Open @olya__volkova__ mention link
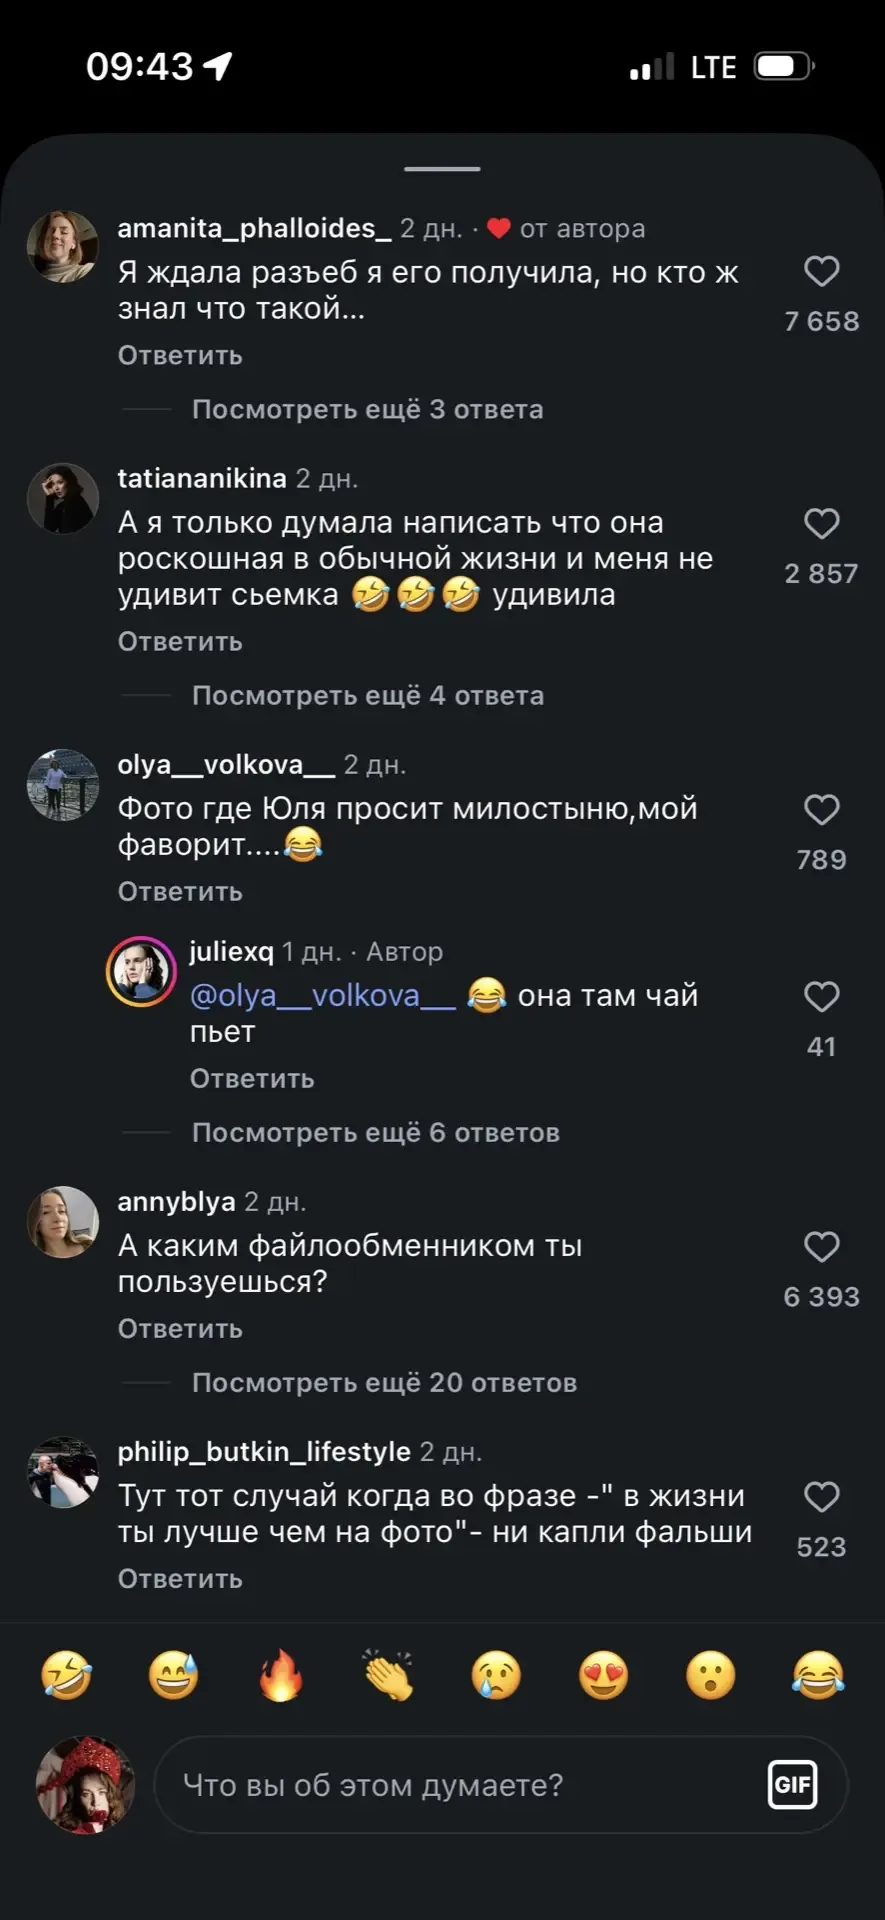885x1920 pixels. (x=322, y=996)
